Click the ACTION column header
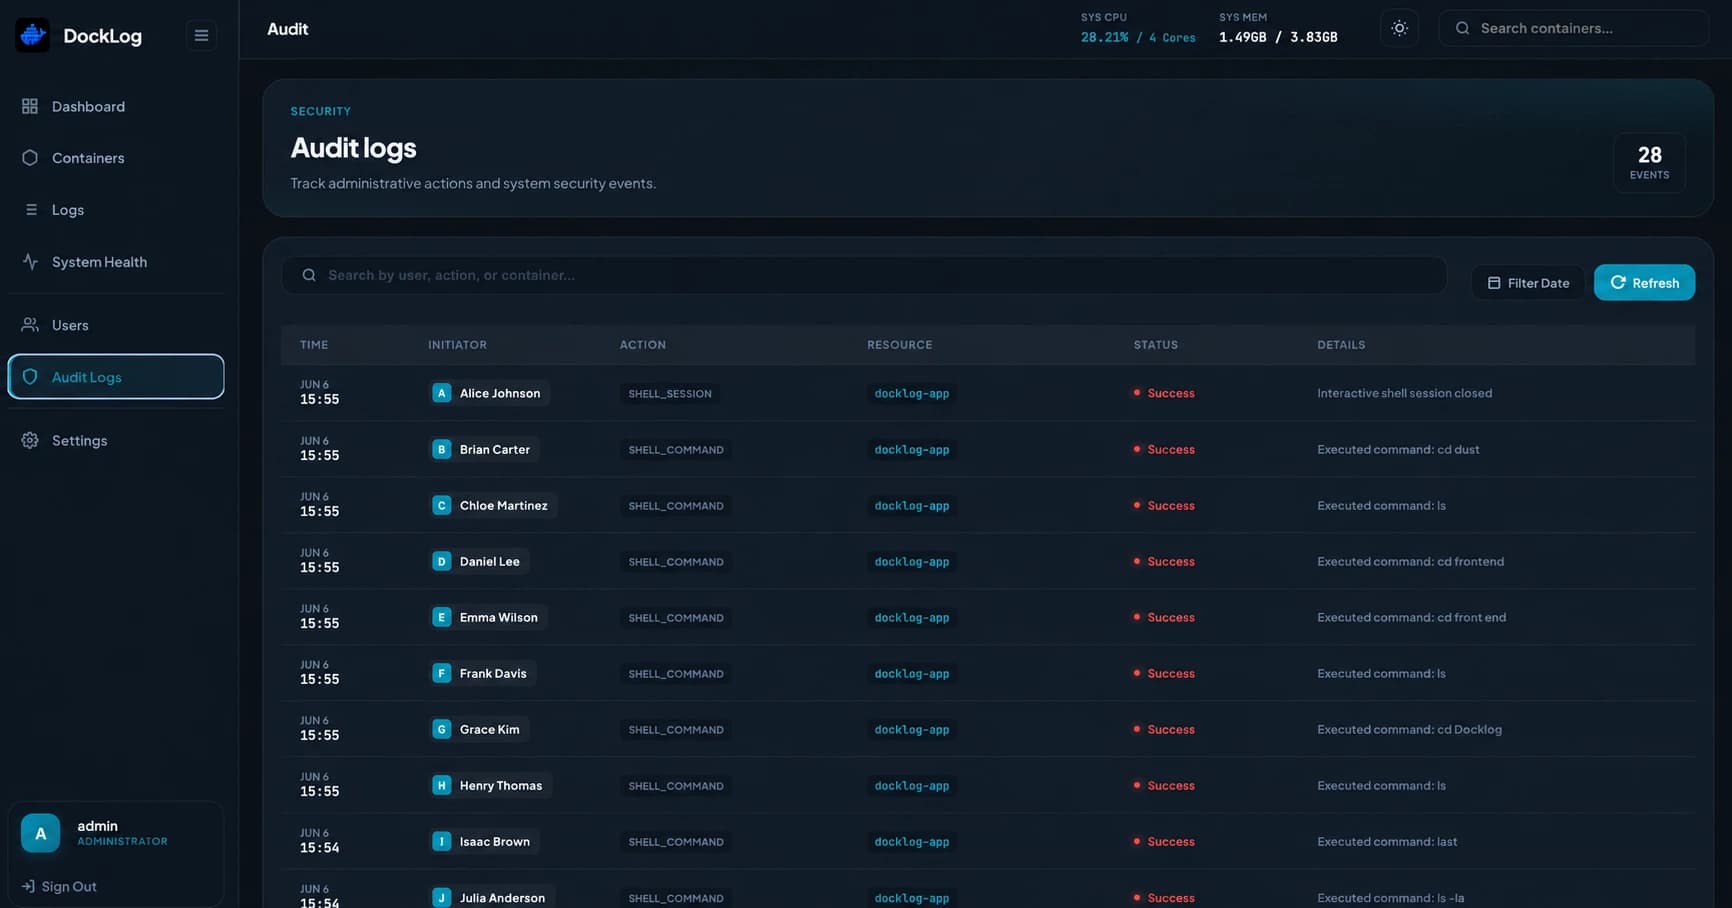Screen dimensions: 1732x908 coord(642,345)
